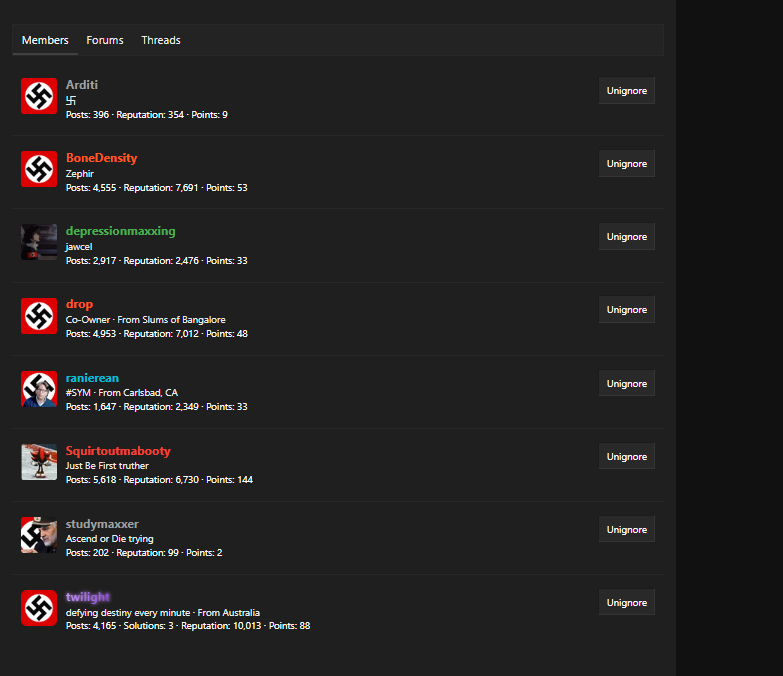Viewport: 783px width, 676px height.
Task: Click the user title 'Zephir'
Action: click(x=79, y=174)
